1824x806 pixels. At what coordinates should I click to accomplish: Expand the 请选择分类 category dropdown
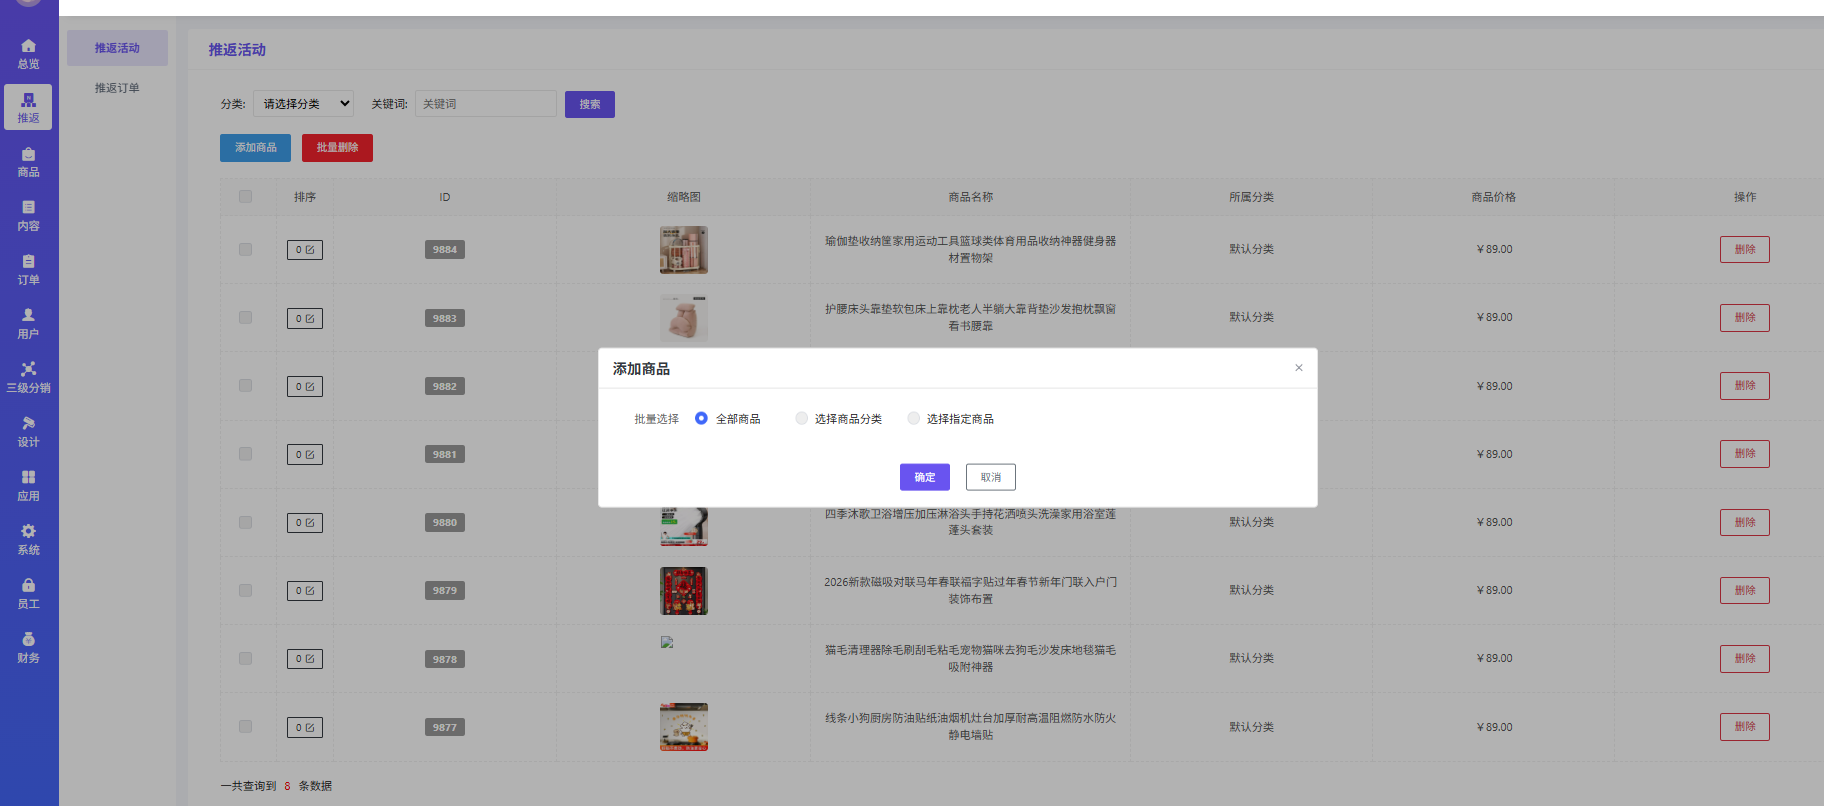(x=303, y=104)
